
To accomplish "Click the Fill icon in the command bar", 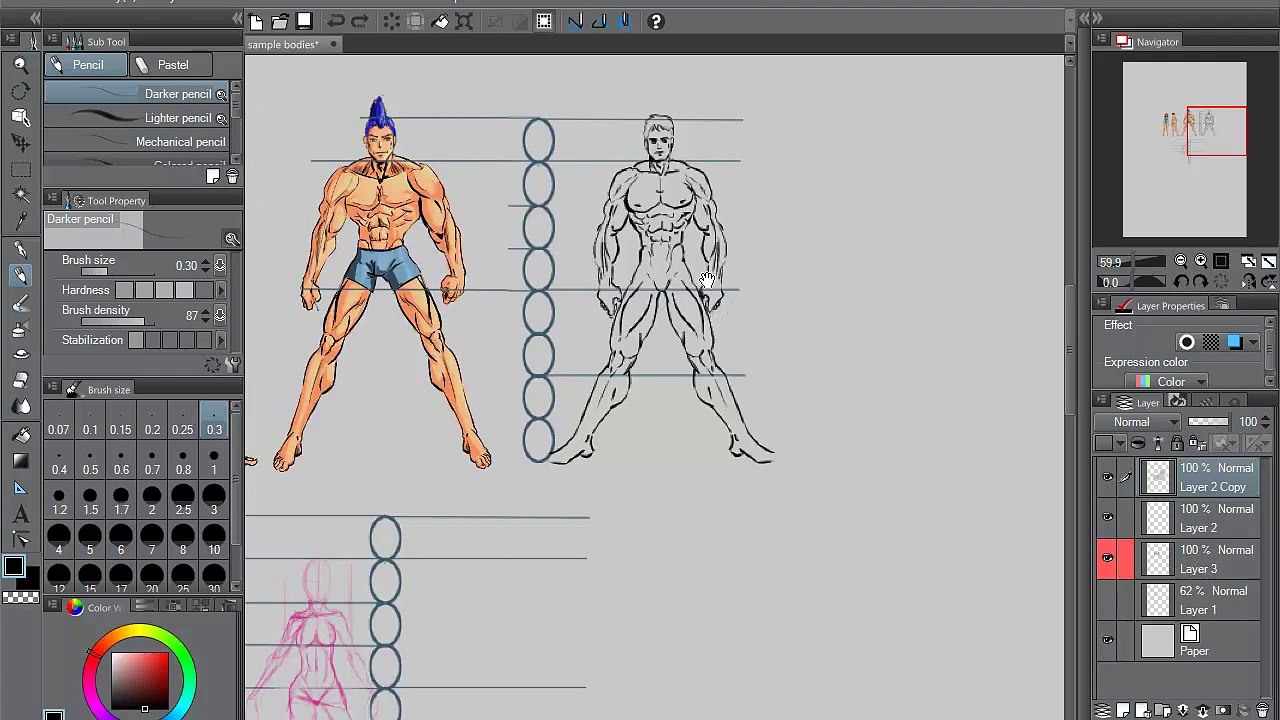I will pos(440,21).
